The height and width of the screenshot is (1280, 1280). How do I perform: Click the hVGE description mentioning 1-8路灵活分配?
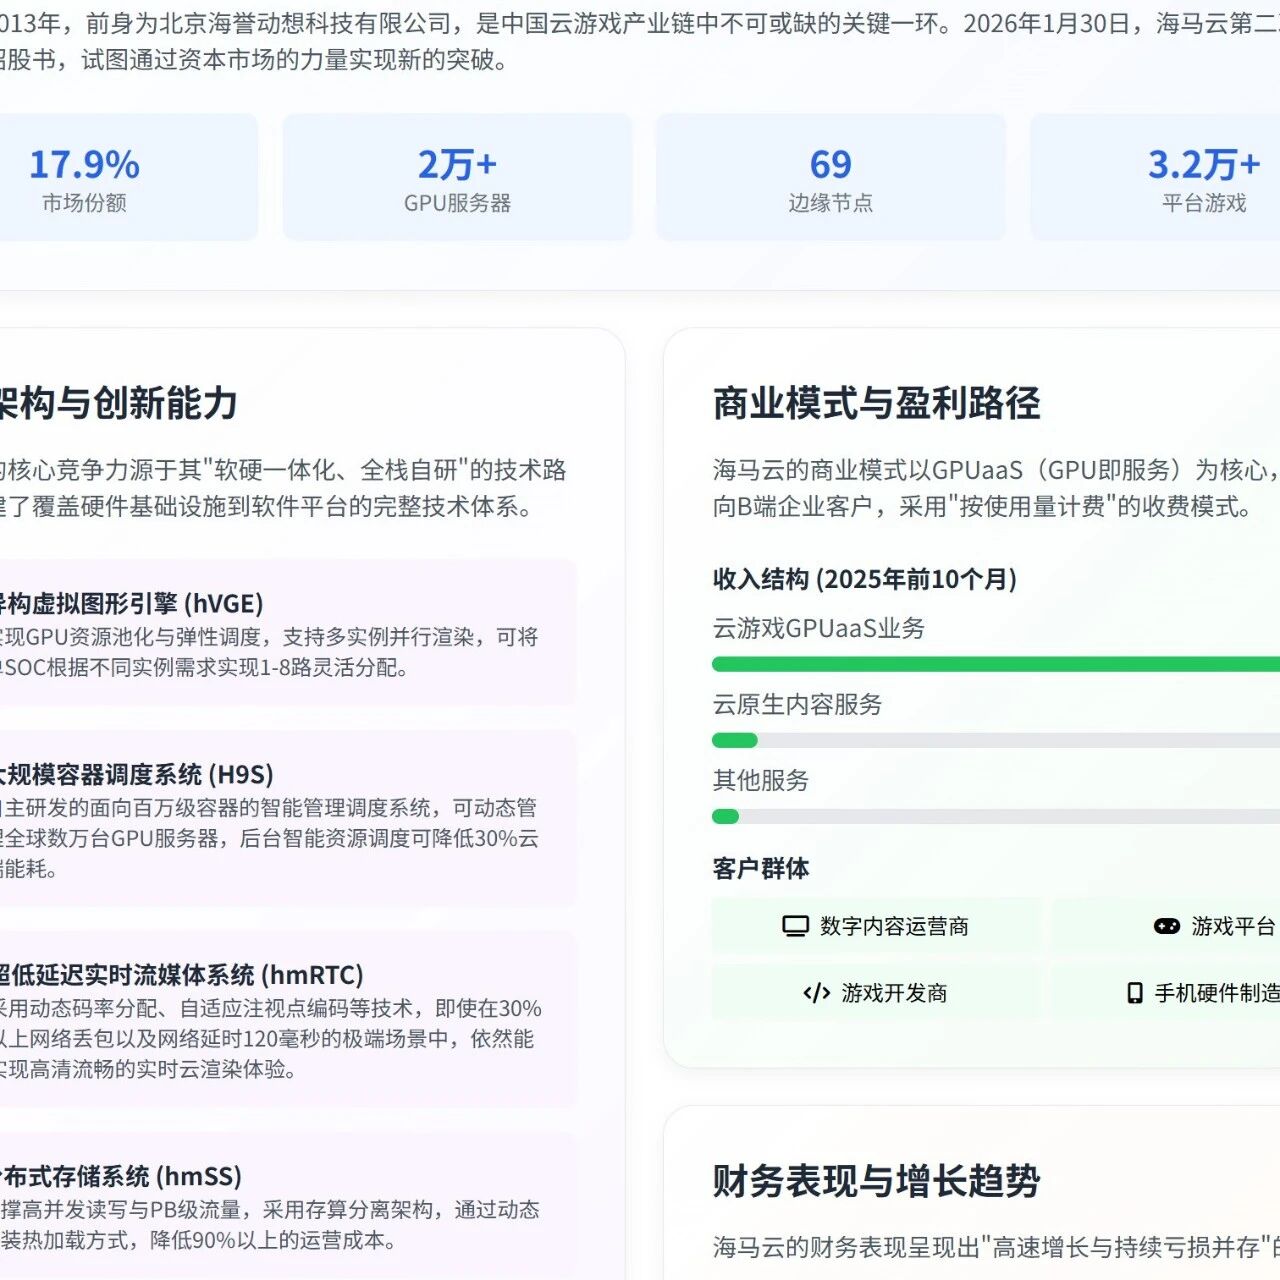pos(270,652)
